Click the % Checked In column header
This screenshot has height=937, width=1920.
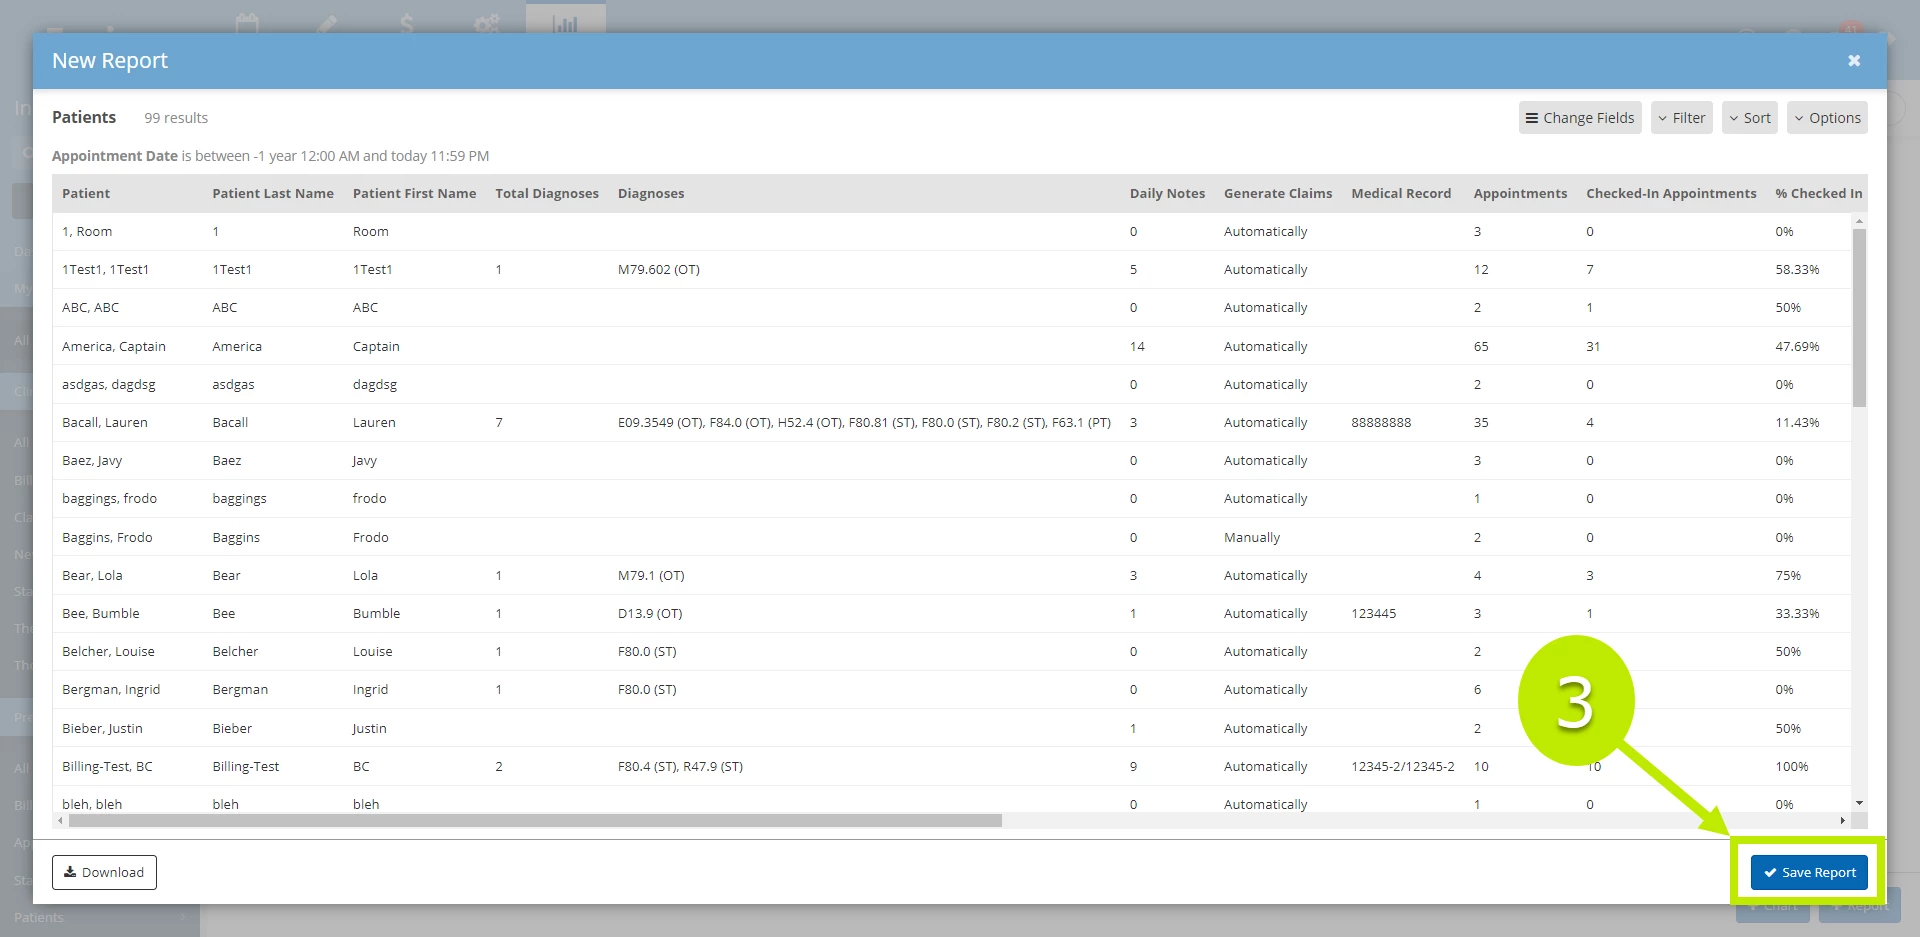click(1818, 194)
